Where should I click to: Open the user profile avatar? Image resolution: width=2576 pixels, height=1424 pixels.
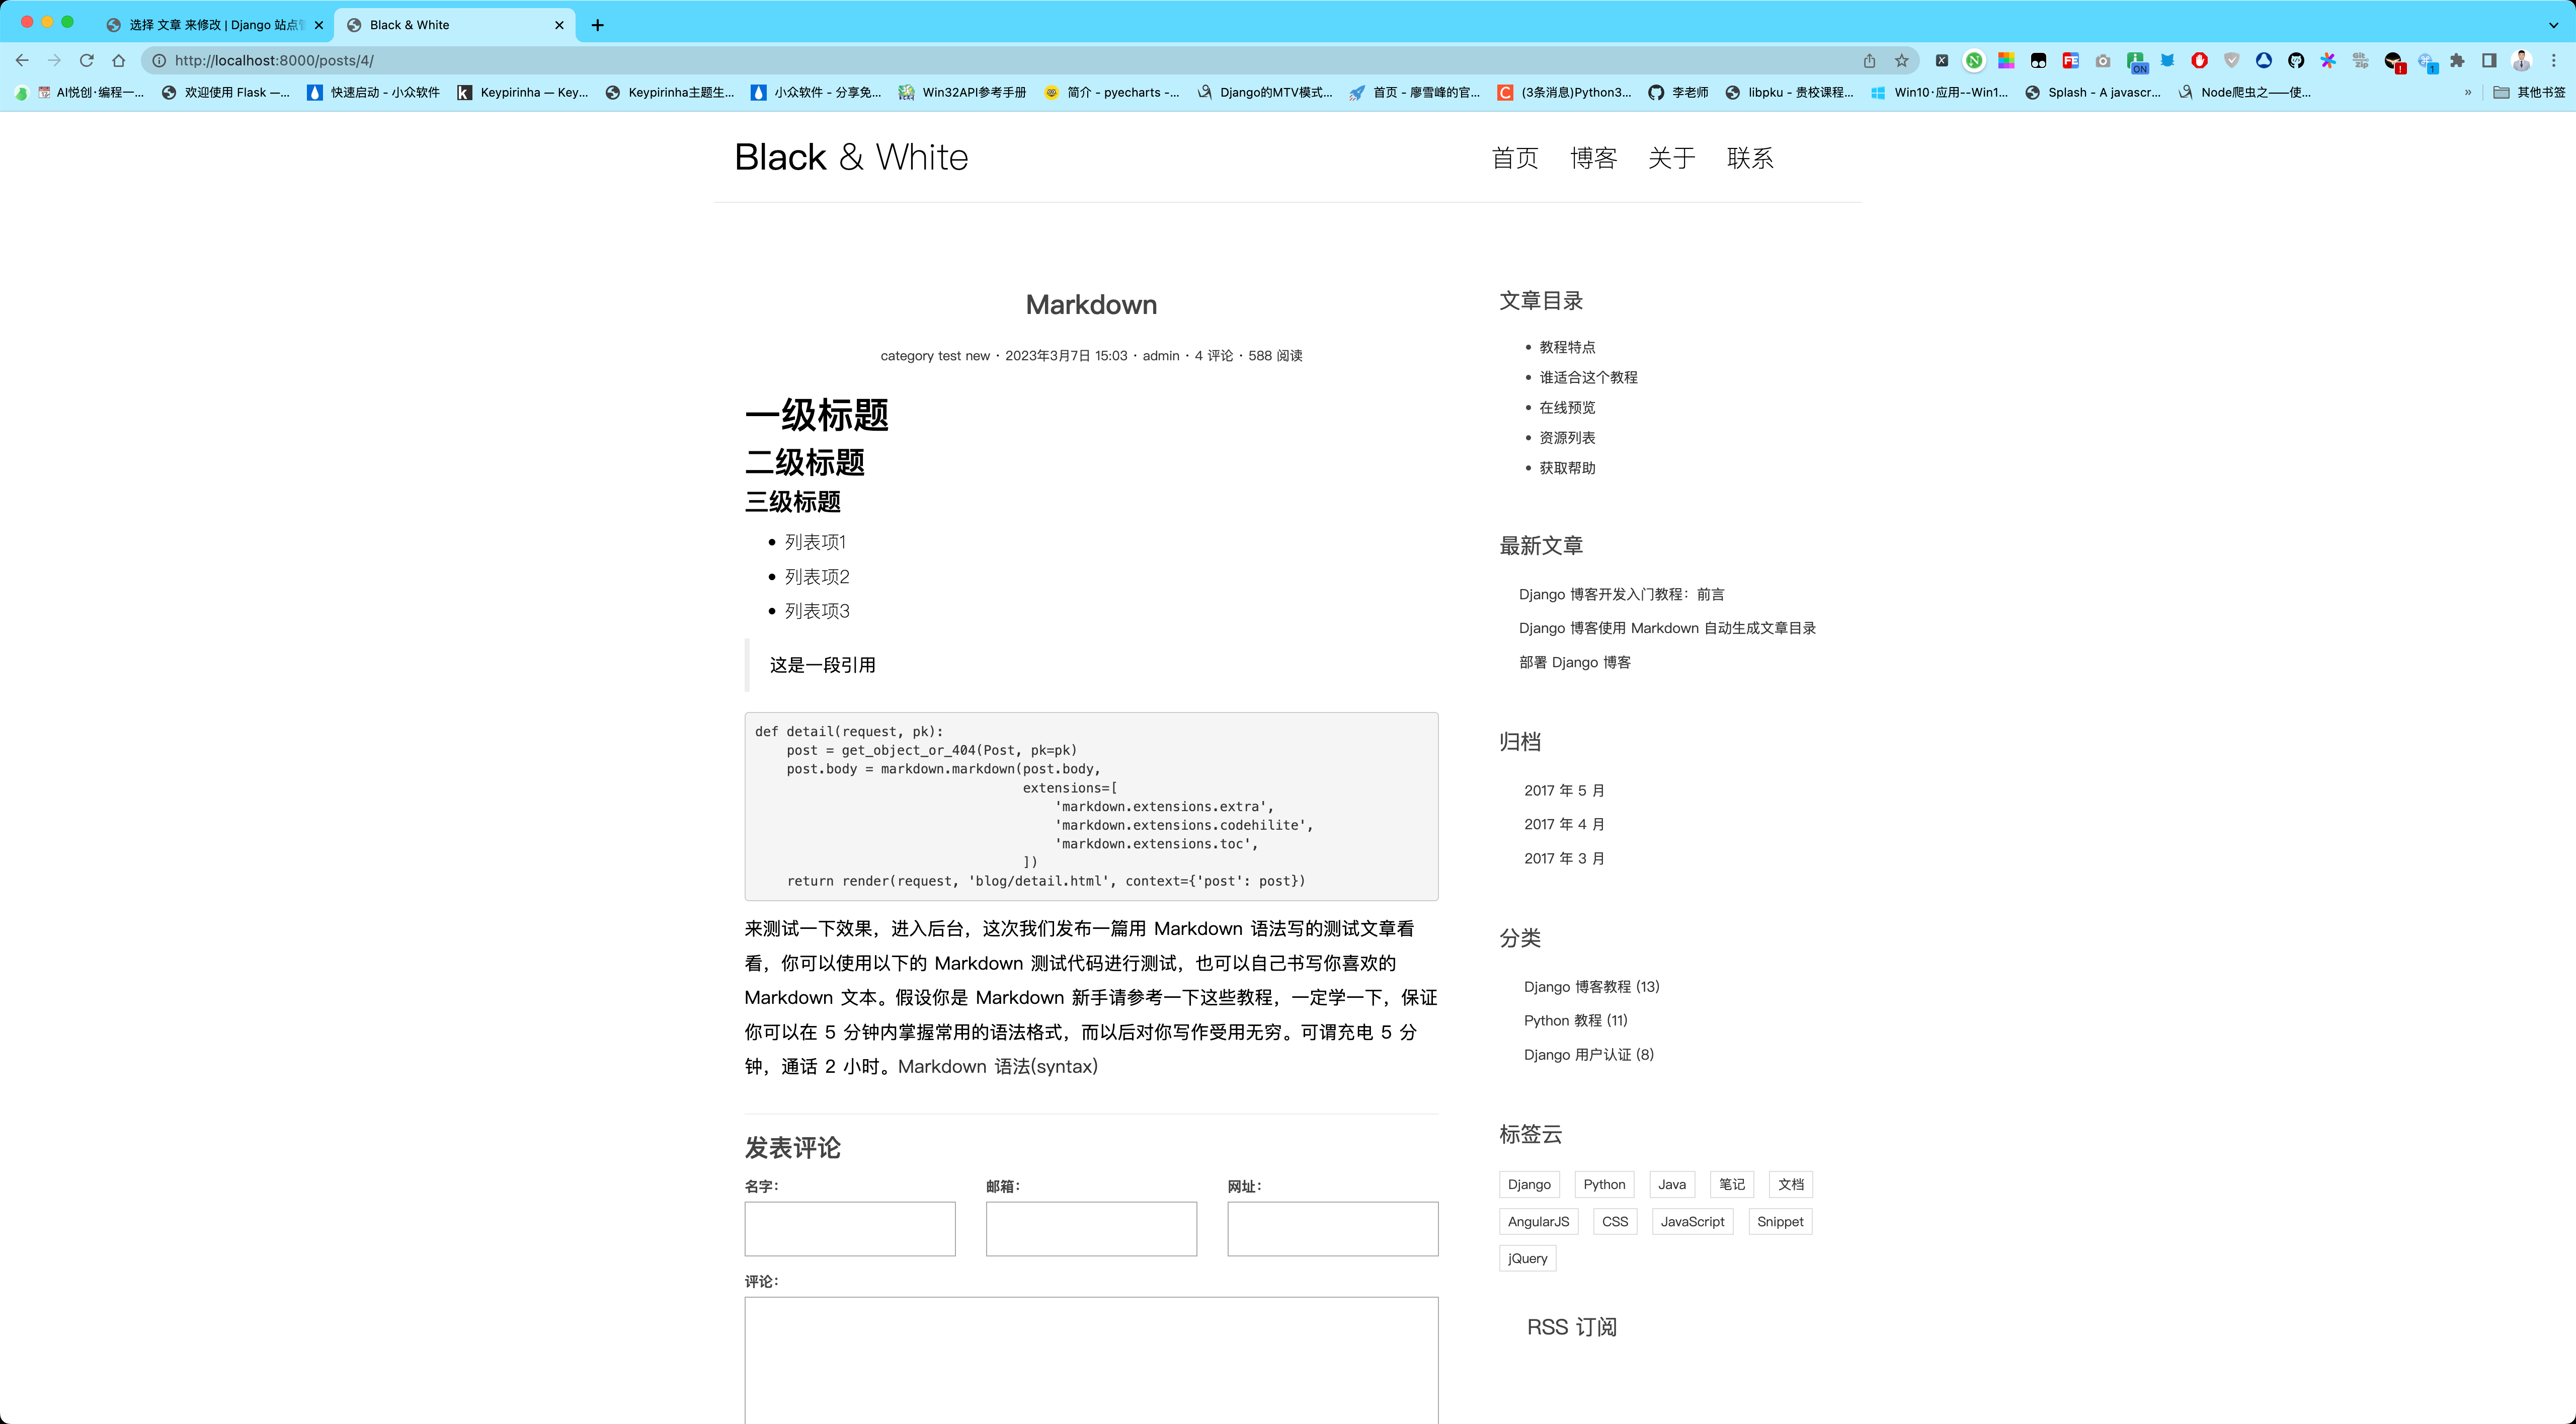coord(2521,60)
